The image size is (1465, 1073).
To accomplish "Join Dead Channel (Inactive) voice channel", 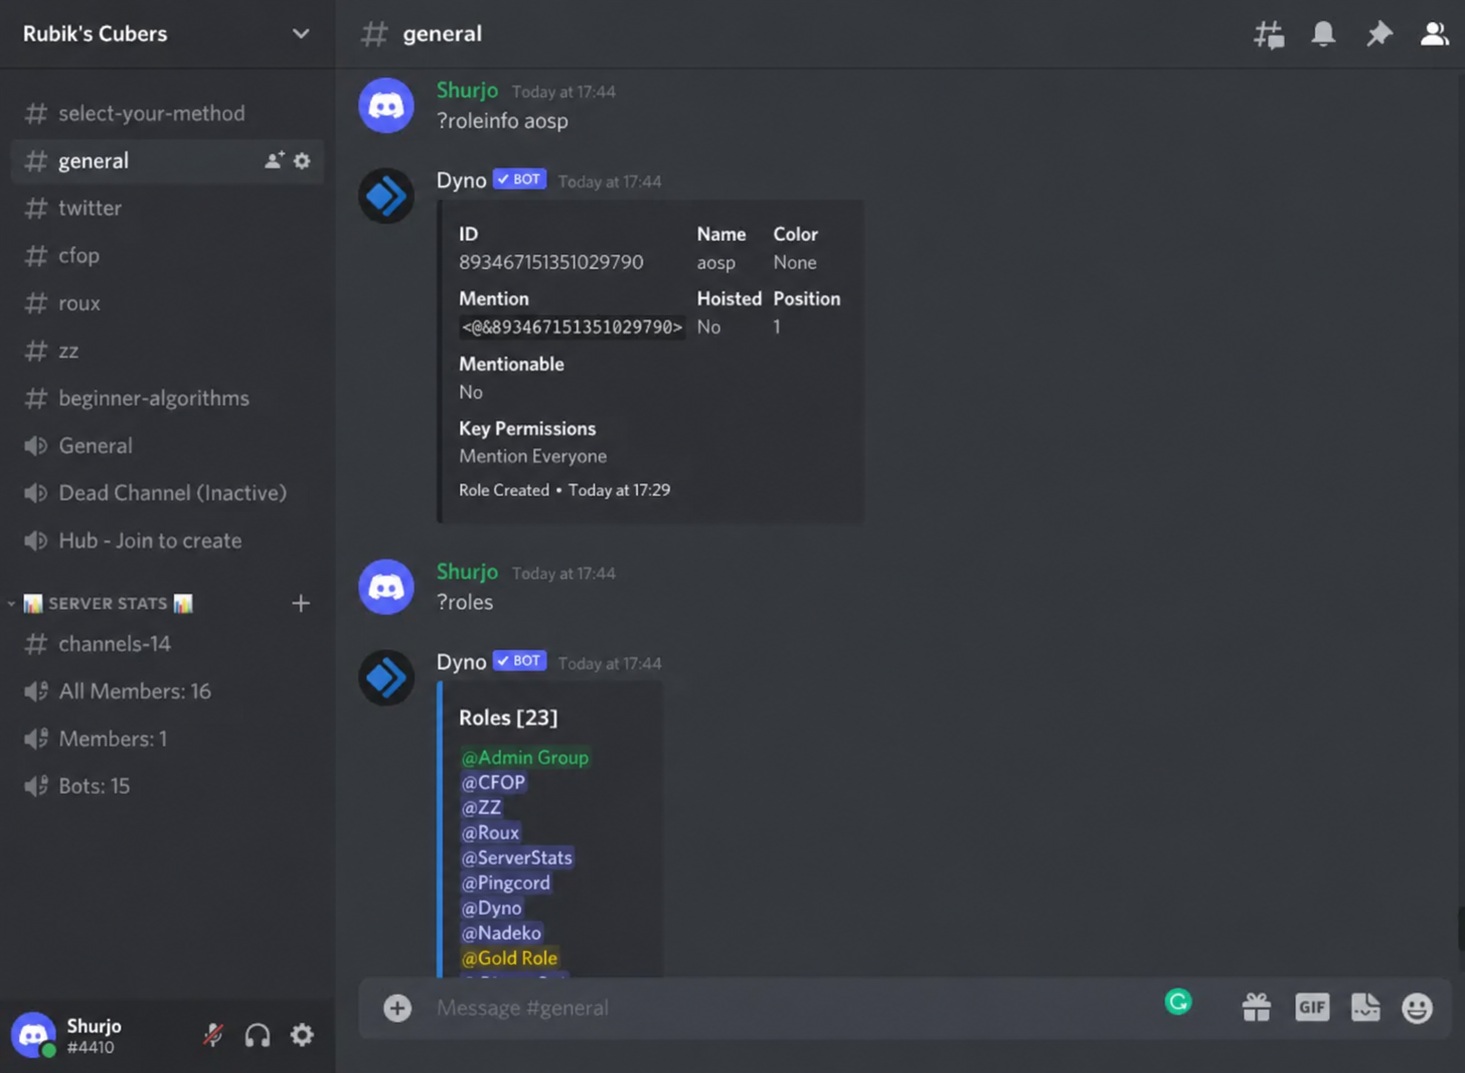I will (x=167, y=493).
